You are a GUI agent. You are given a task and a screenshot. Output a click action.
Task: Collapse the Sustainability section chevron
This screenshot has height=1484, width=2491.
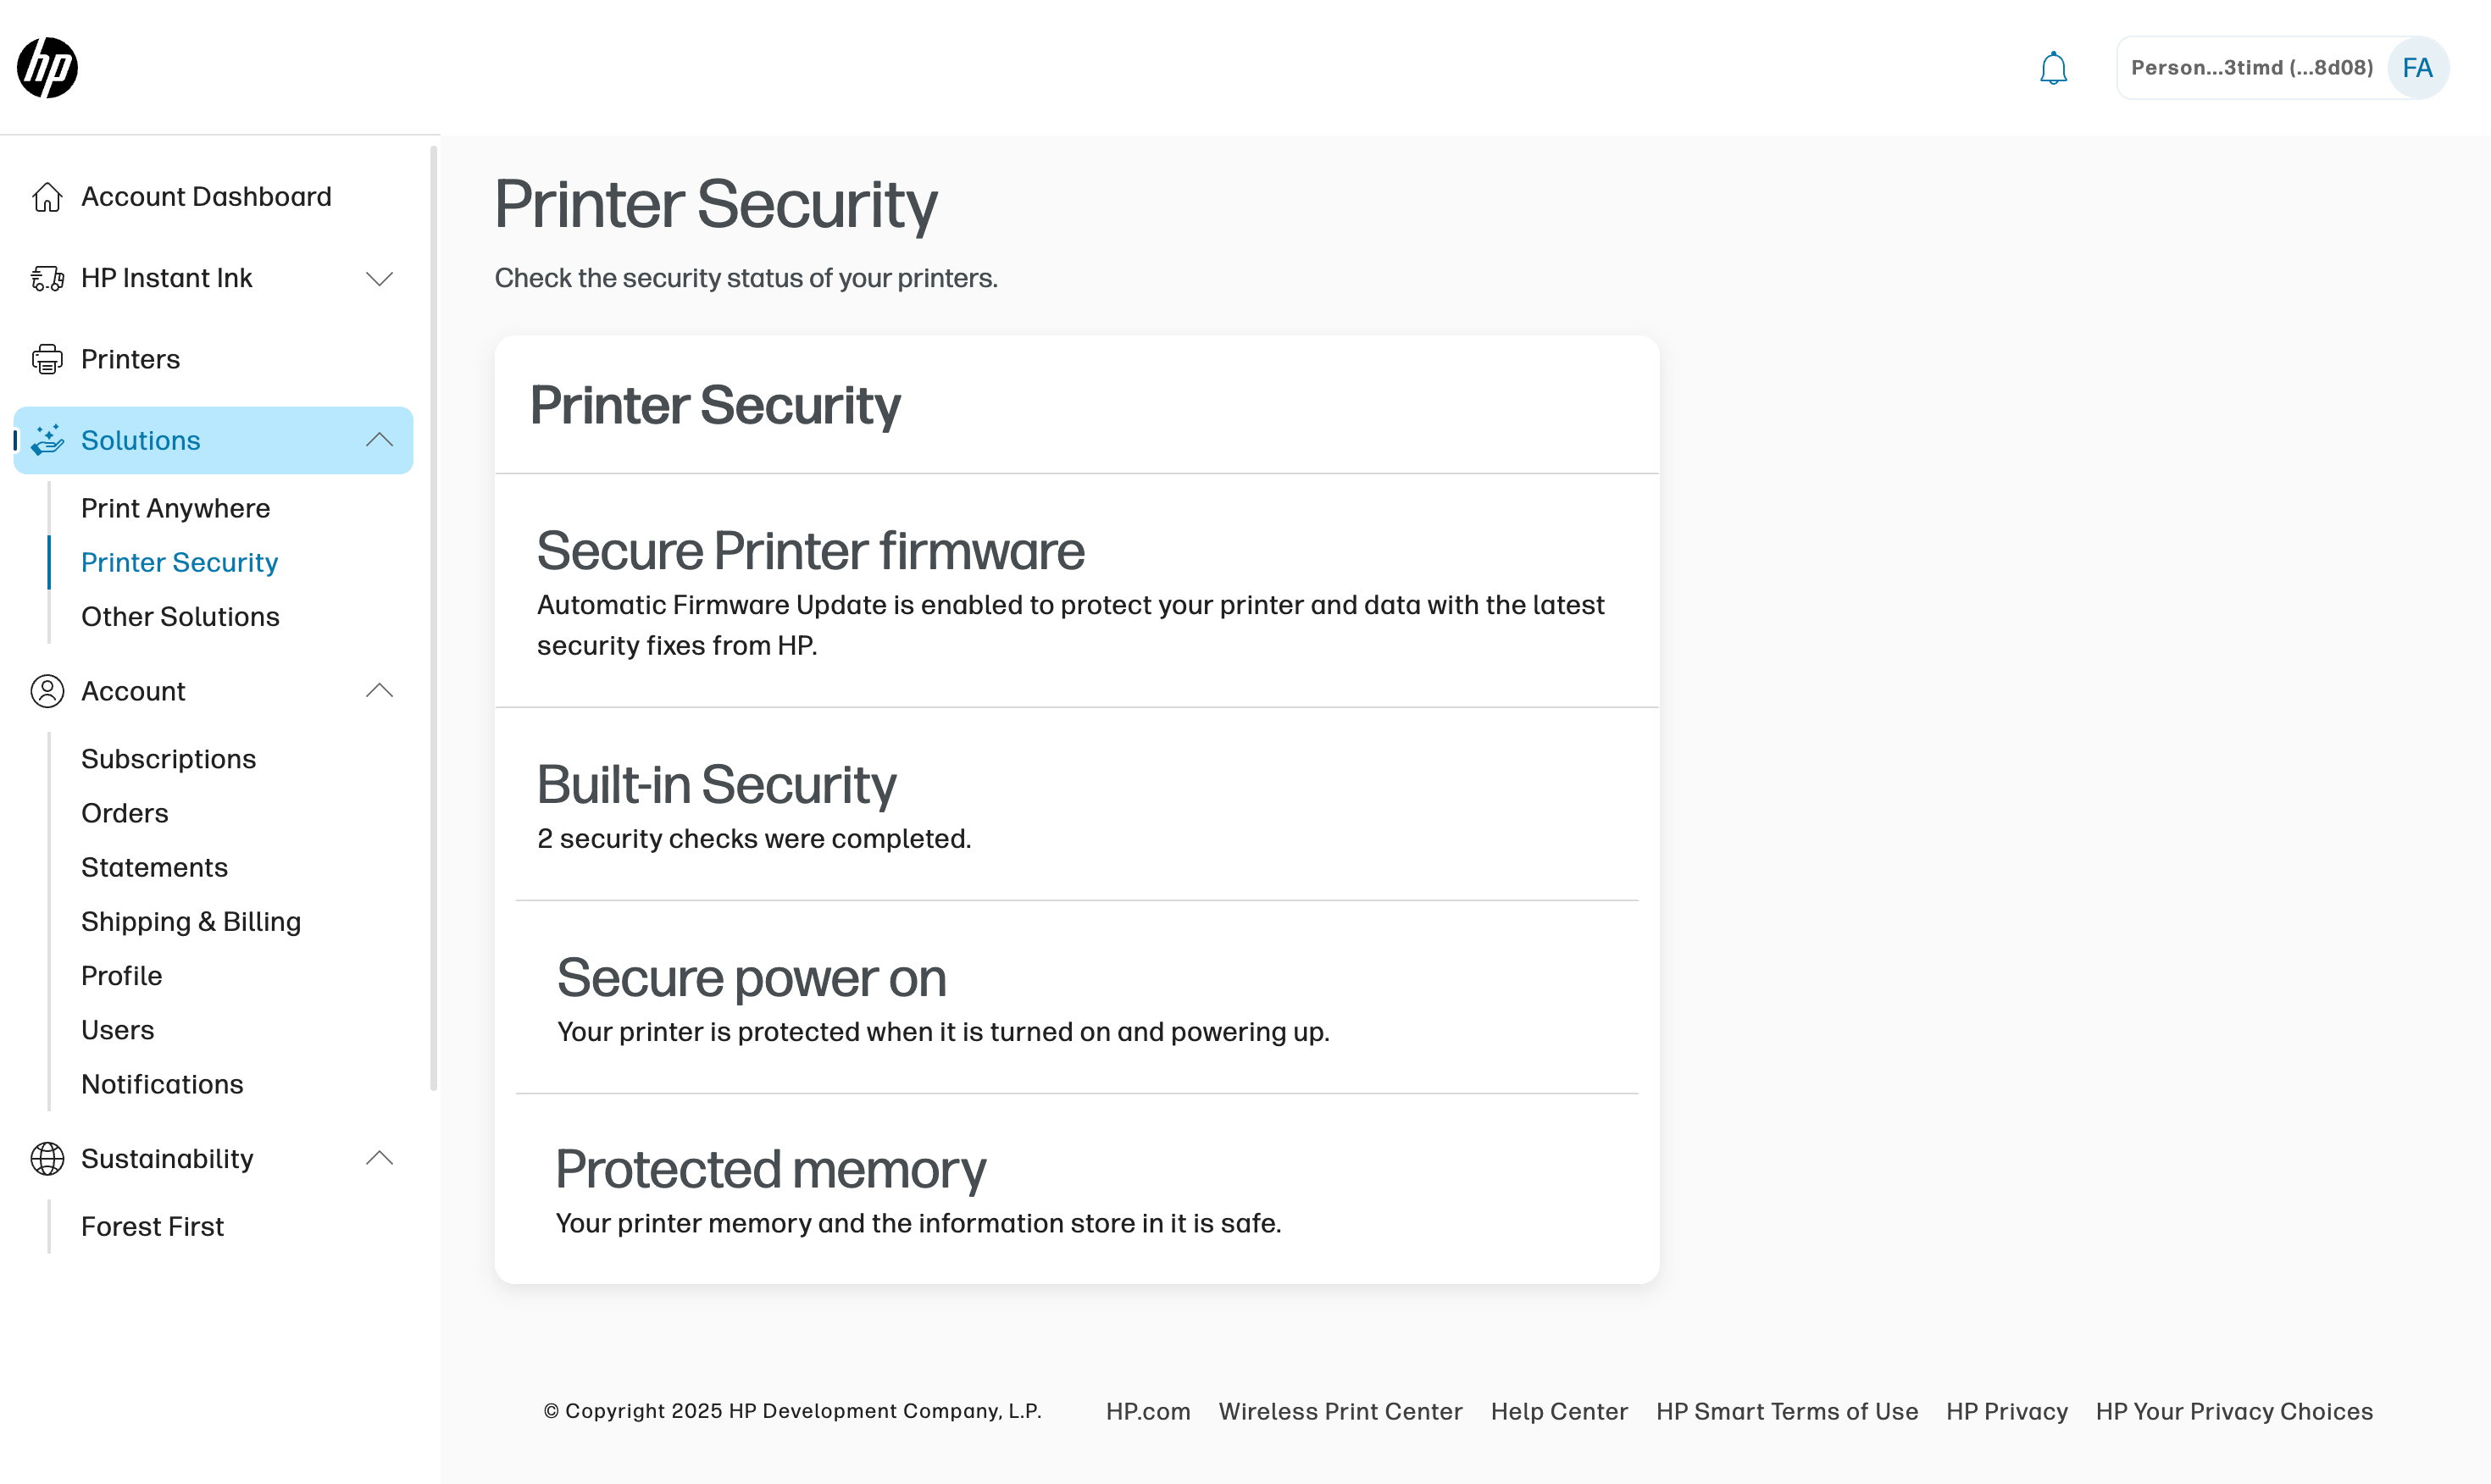tap(379, 1158)
